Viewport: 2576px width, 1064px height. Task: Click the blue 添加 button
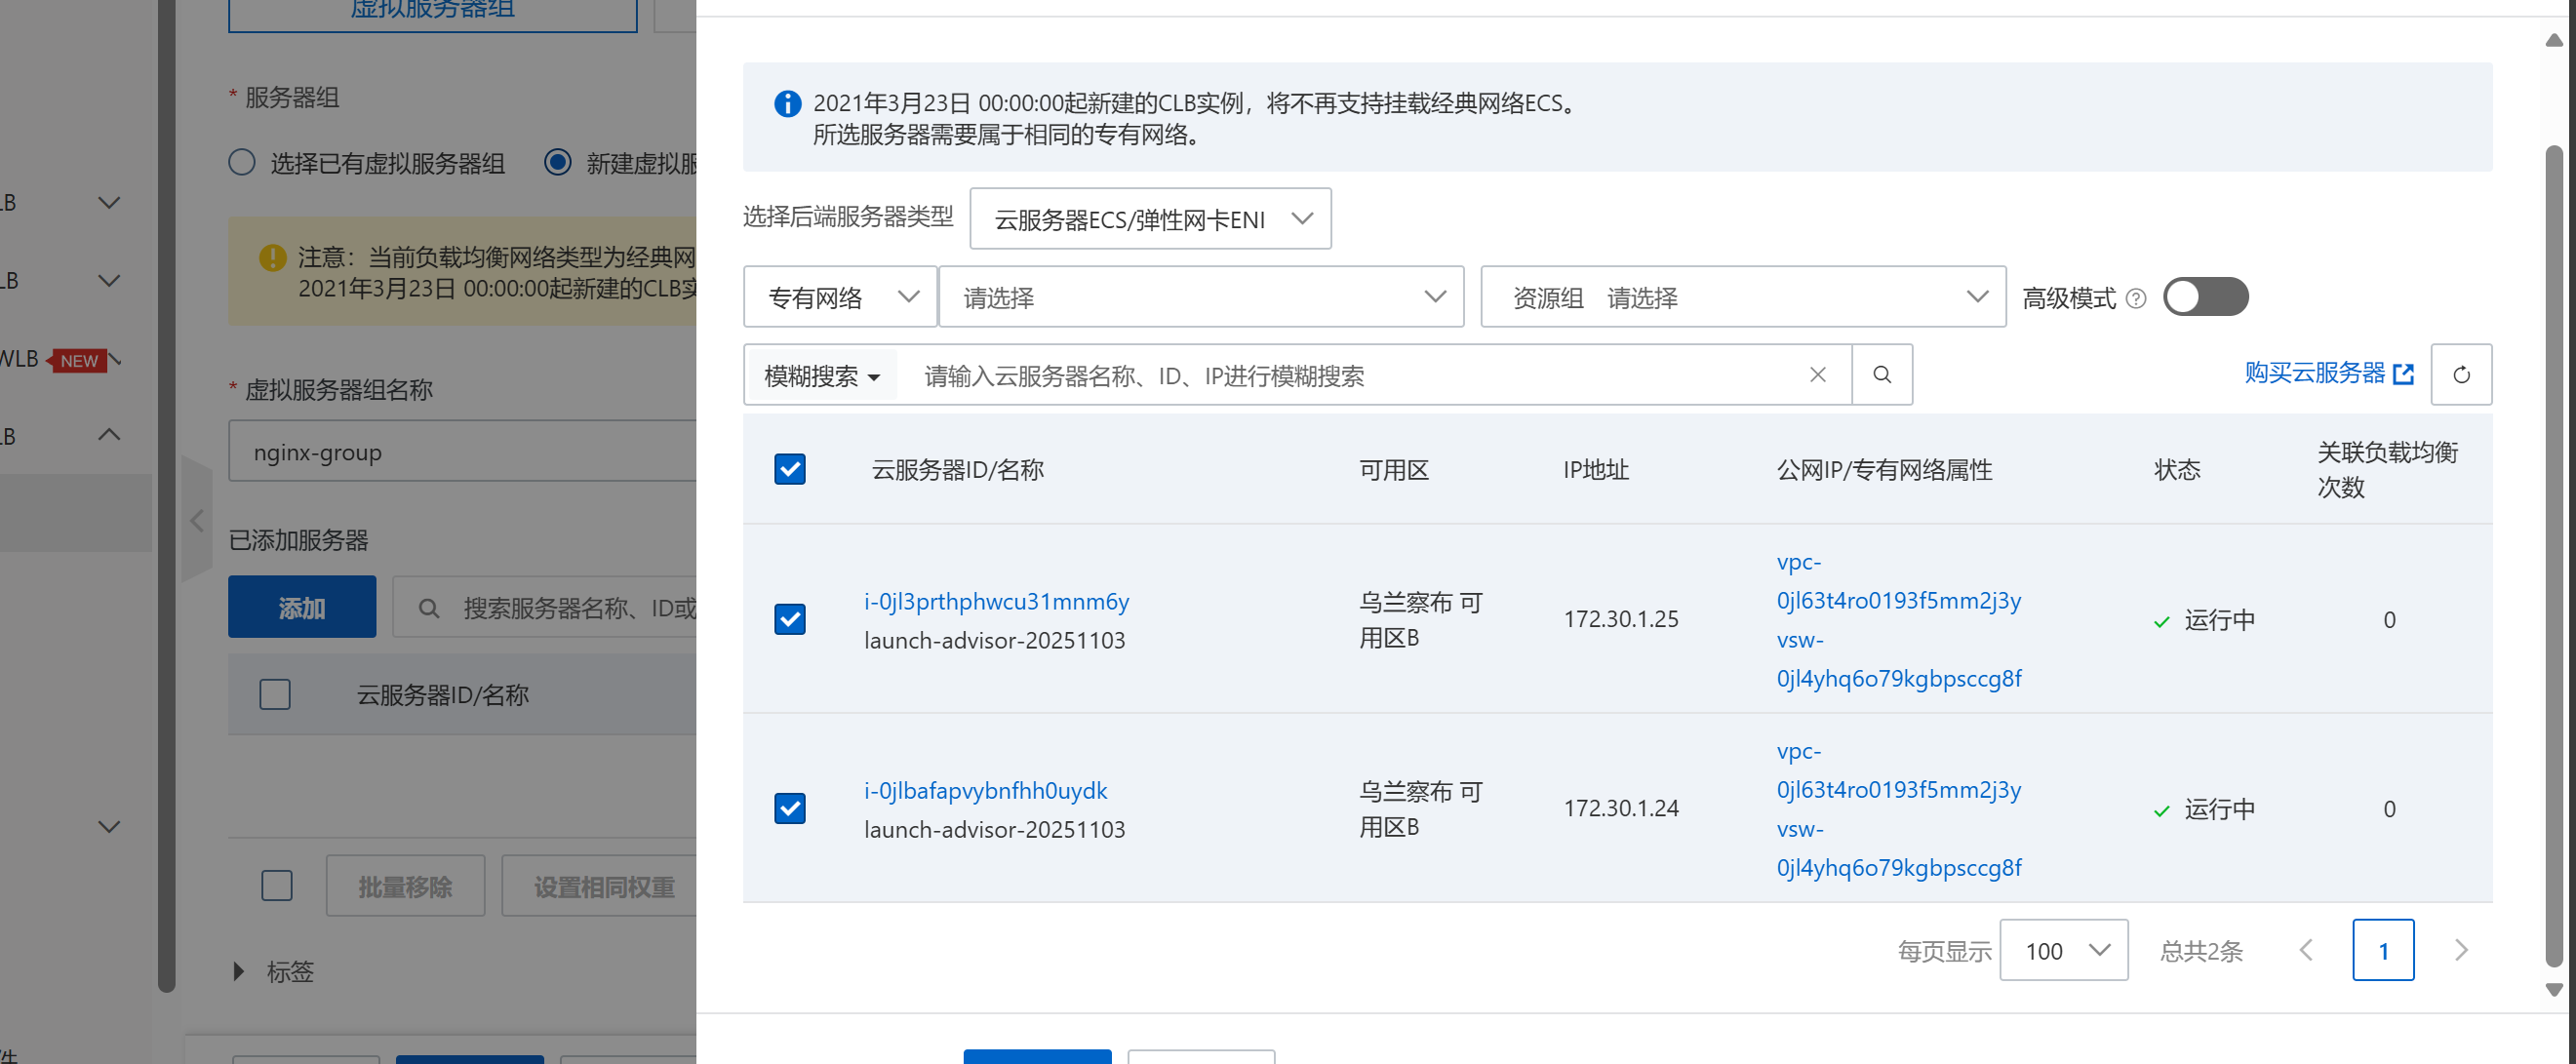pyautogui.click(x=301, y=607)
